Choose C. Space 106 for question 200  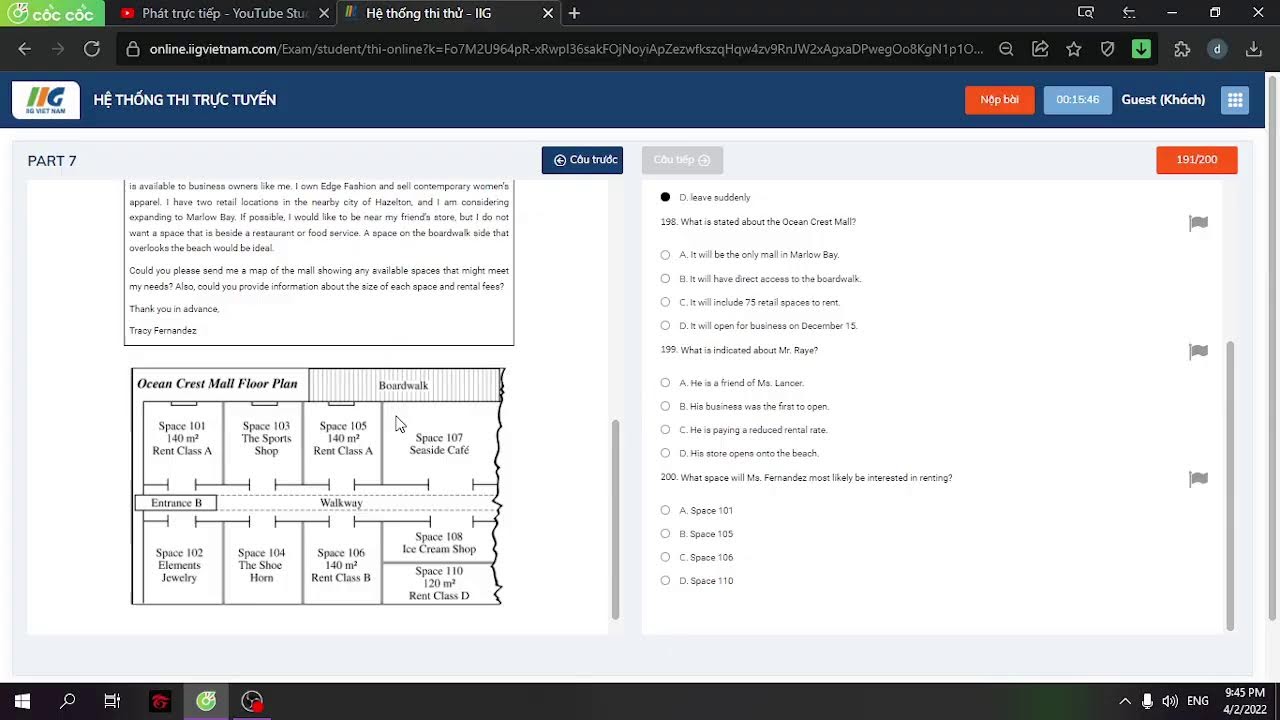tap(665, 558)
